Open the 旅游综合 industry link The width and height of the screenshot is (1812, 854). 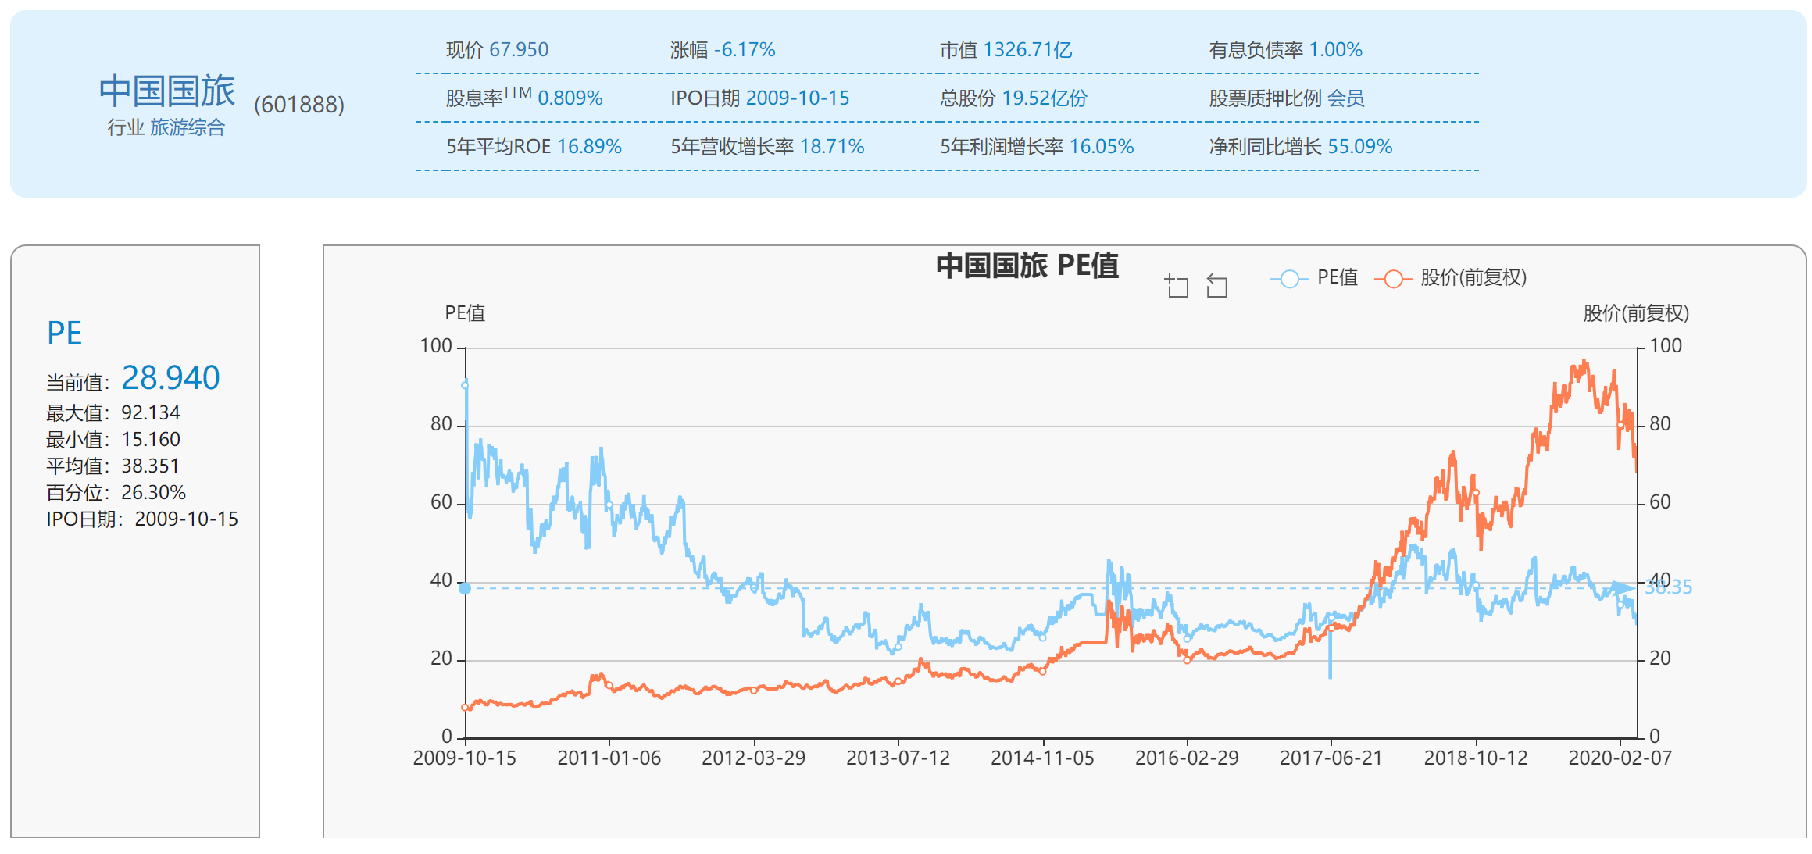pyautogui.click(x=188, y=127)
